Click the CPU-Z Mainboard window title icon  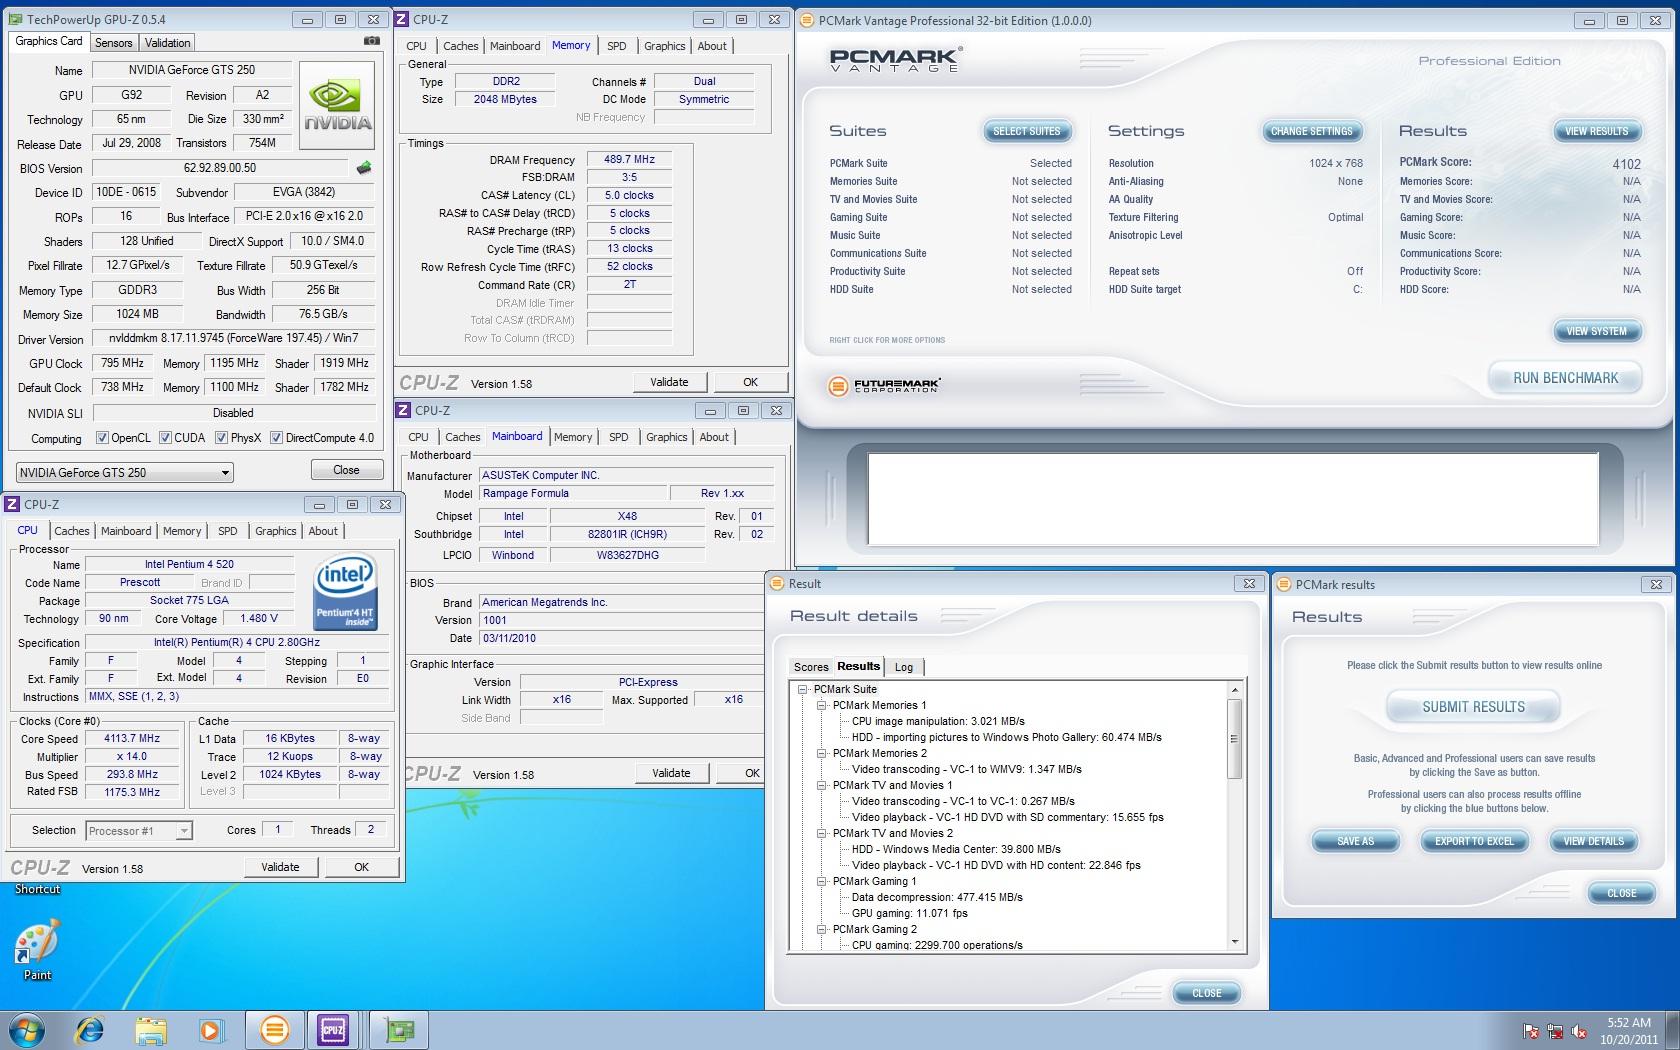point(403,410)
